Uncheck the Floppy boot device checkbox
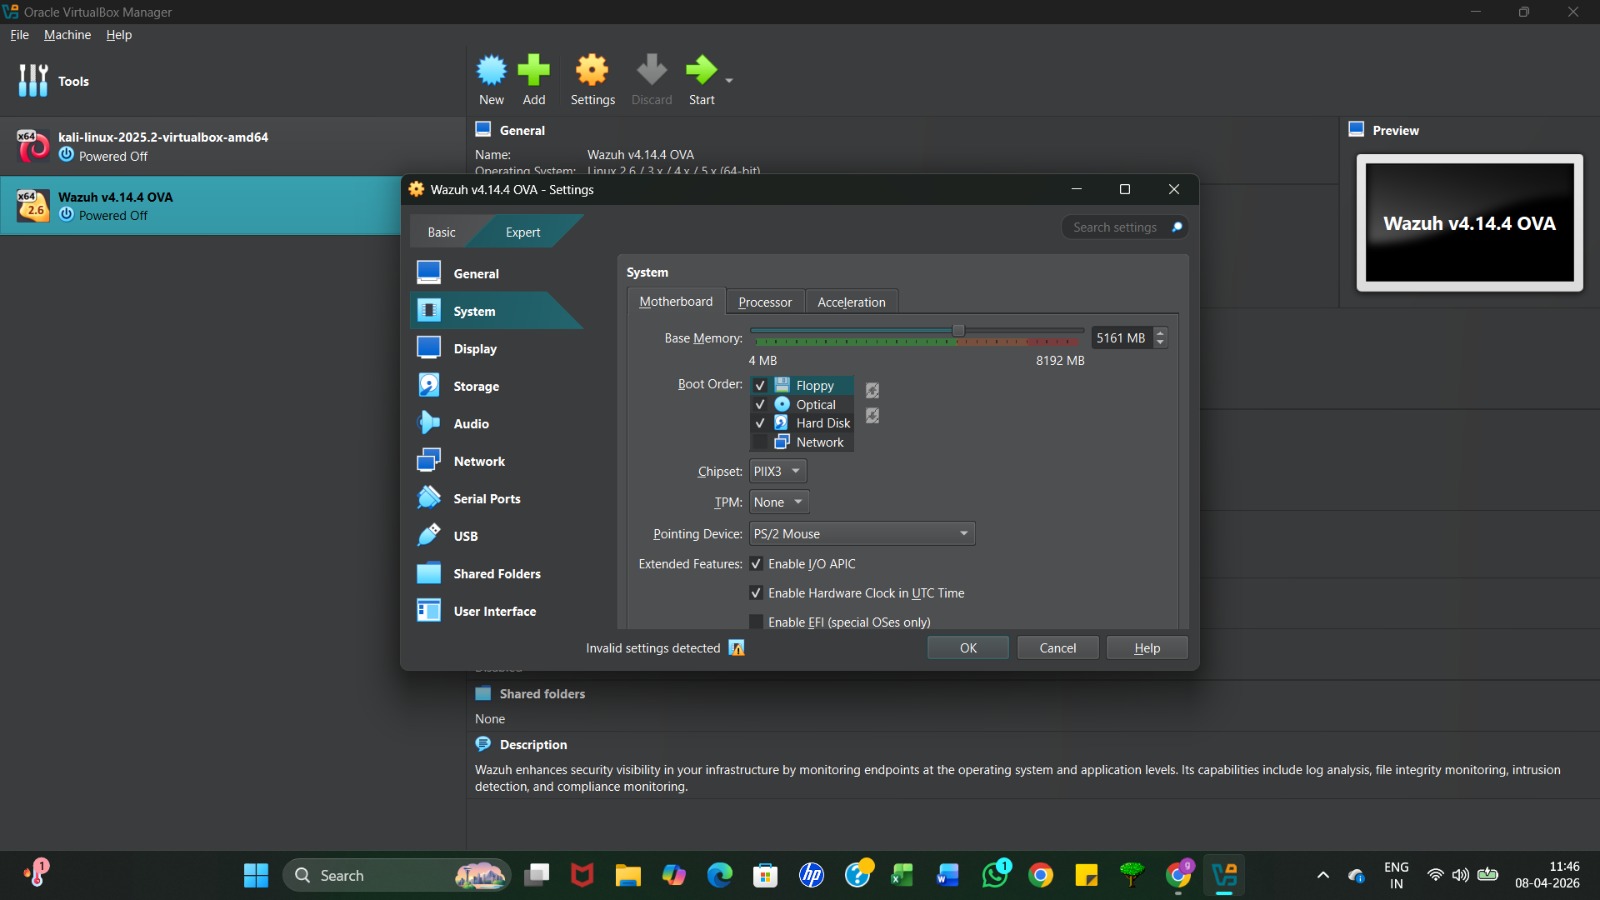 coord(760,385)
